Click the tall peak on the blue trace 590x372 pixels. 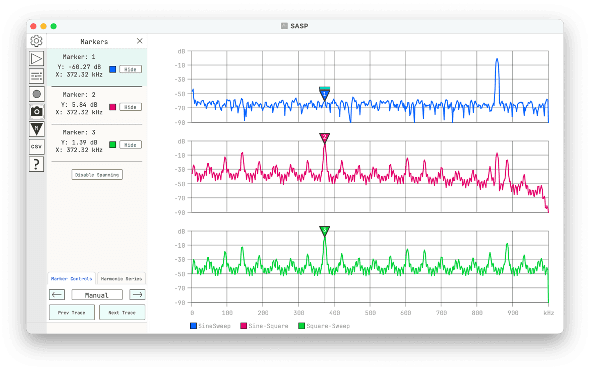tap(497, 61)
